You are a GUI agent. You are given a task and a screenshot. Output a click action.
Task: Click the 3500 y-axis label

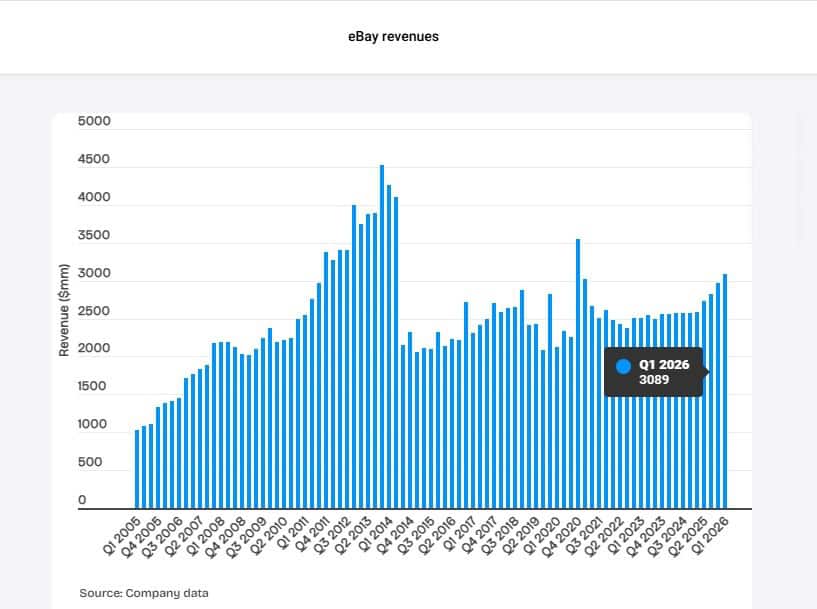tap(94, 235)
